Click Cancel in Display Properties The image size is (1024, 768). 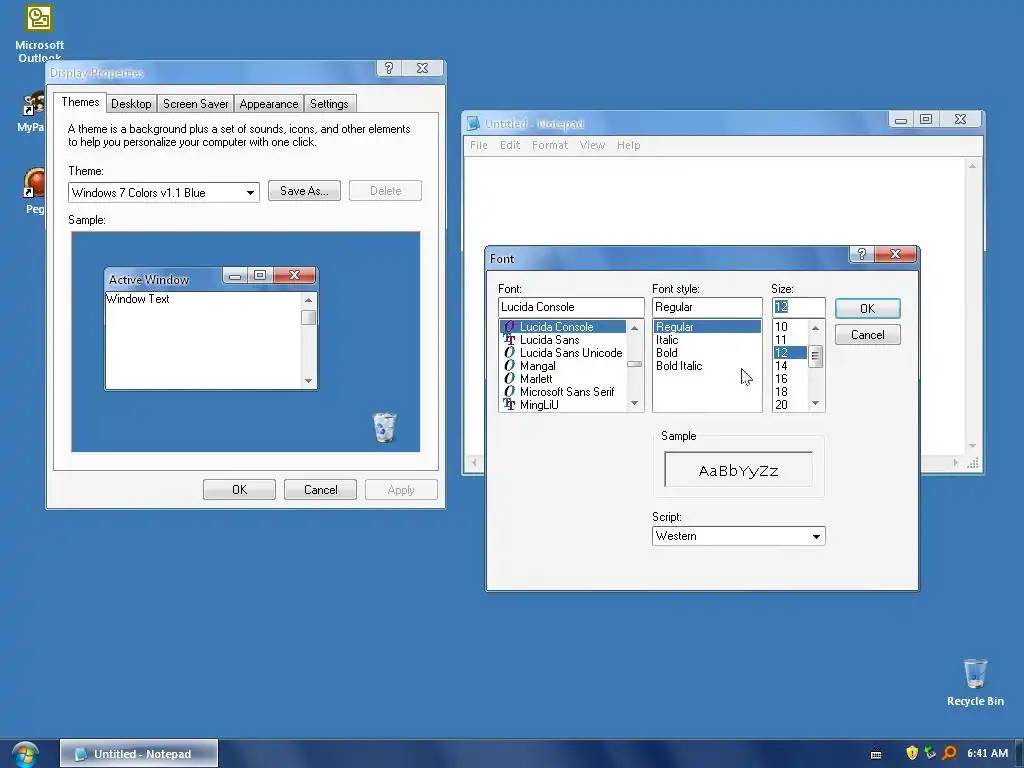(320, 490)
